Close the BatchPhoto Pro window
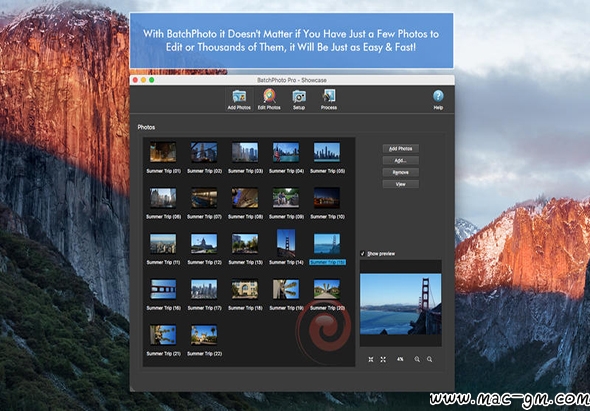590x411 pixels. click(135, 80)
